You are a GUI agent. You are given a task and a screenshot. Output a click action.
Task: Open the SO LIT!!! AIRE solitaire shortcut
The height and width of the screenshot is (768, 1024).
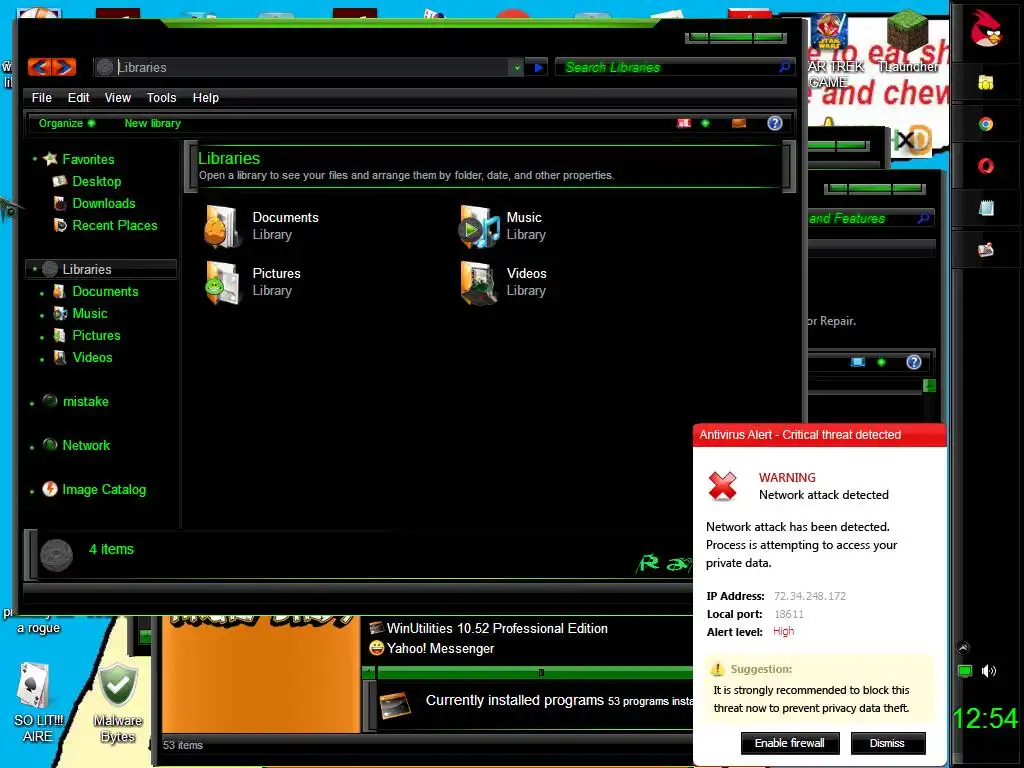pos(37,703)
